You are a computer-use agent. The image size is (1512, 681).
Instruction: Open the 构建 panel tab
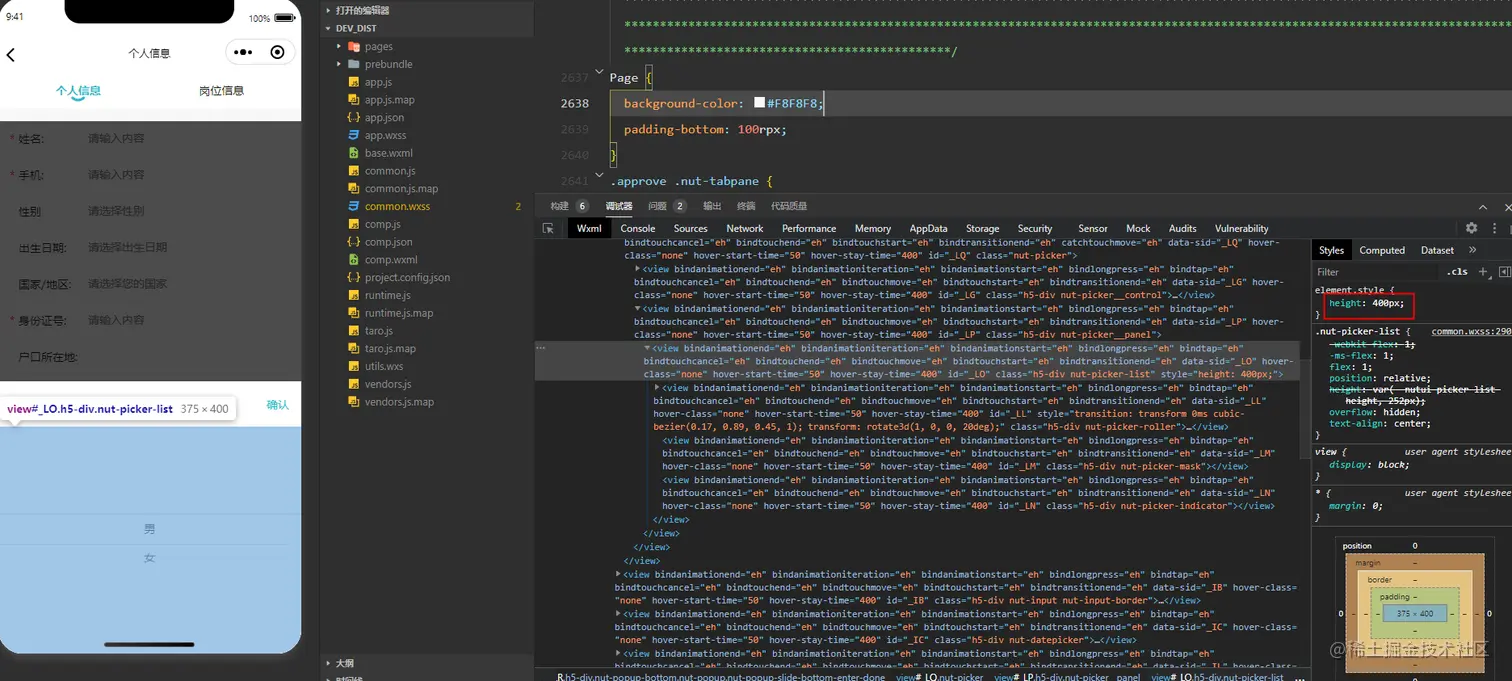pos(560,206)
